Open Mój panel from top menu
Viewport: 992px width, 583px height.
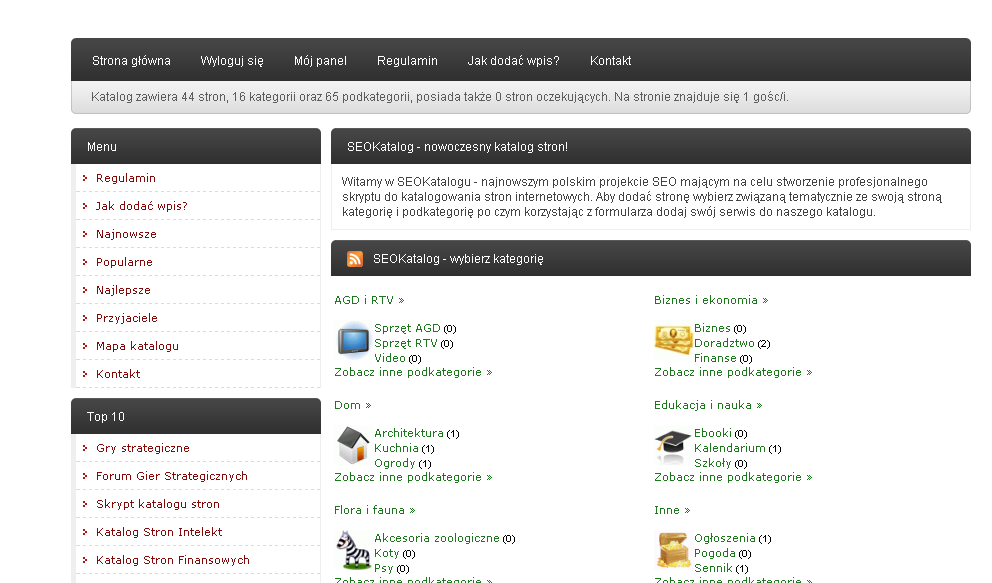coord(320,61)
